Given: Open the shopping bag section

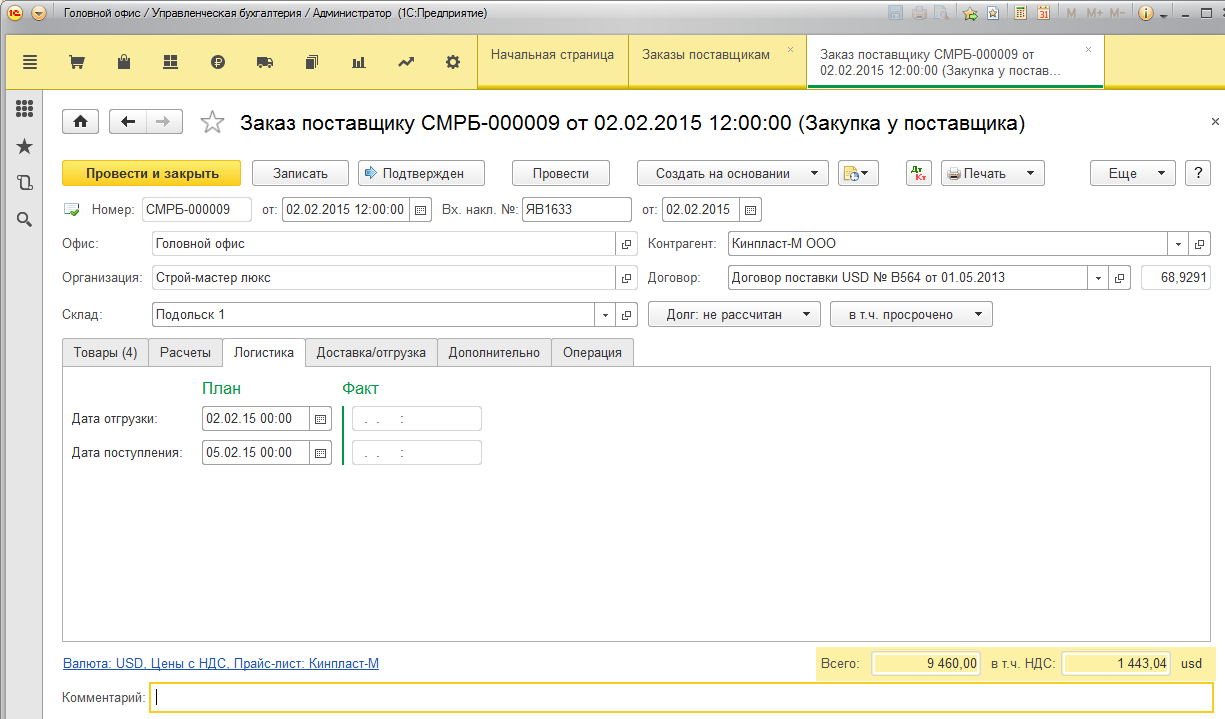Looking at the screenshot, I should click(x=124, y=62).
